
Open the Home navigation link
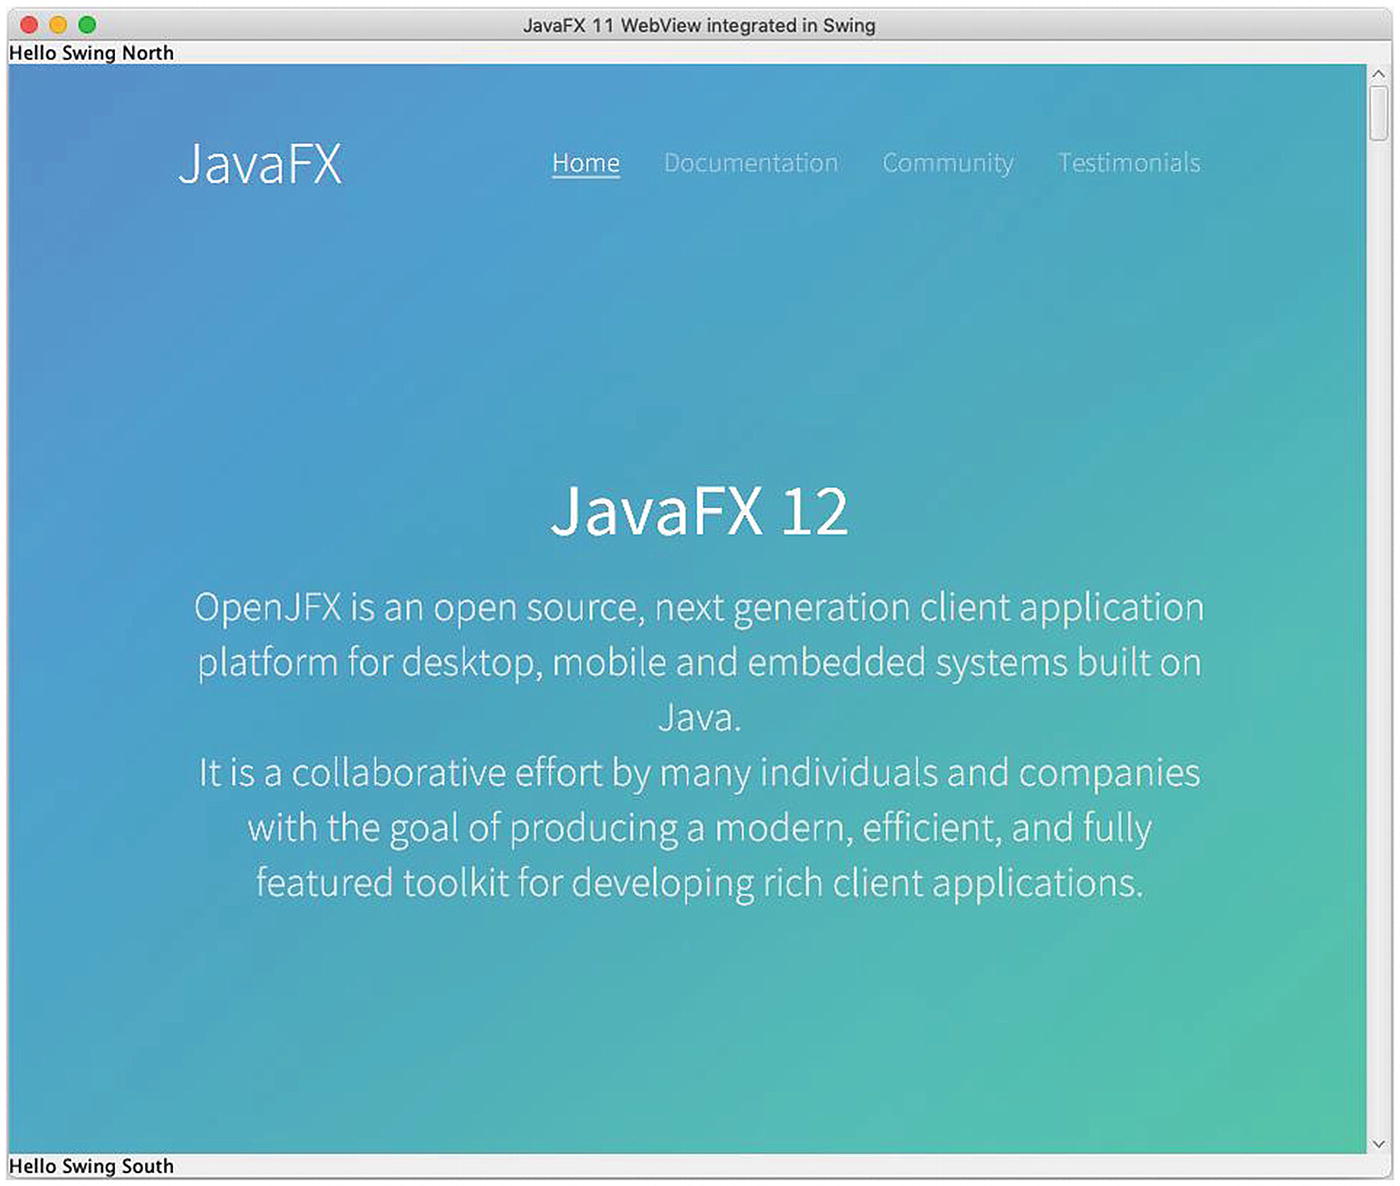(x=586, y=163)
